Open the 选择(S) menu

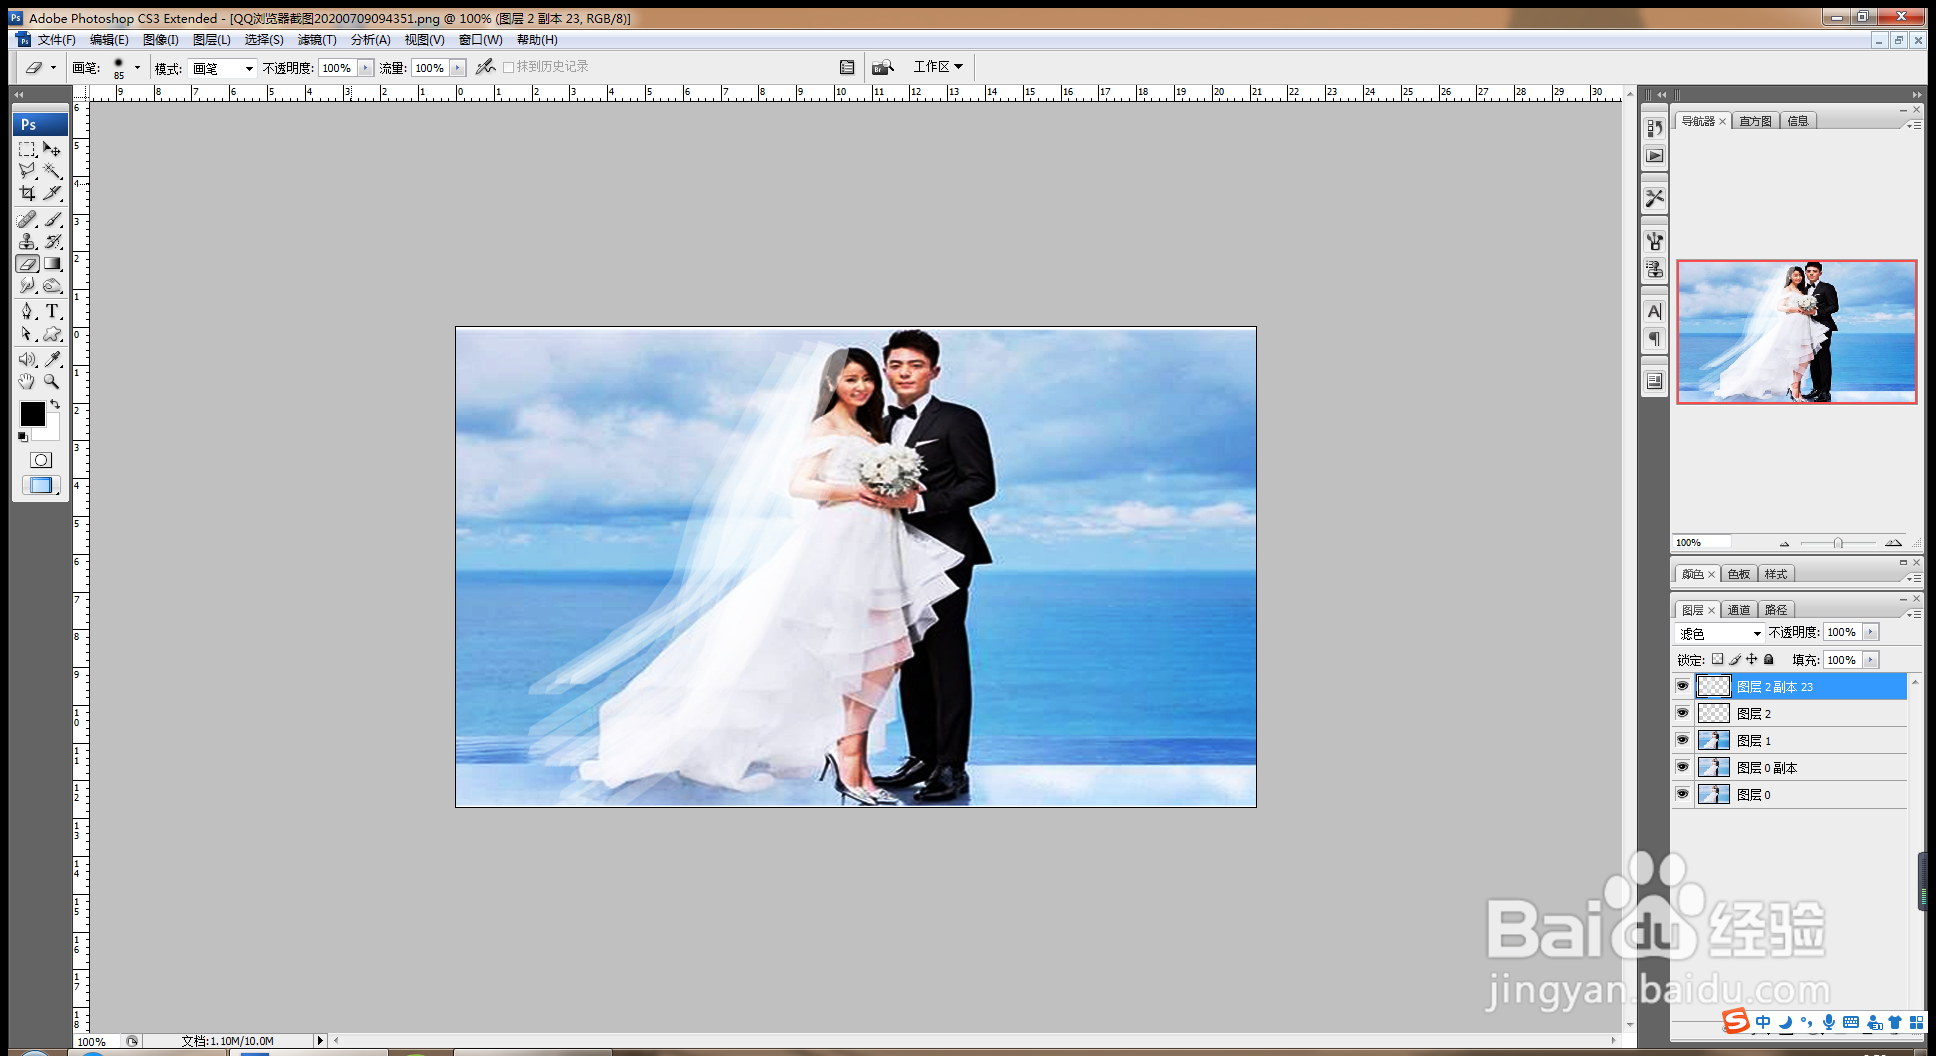pyautogui.click(x=264, y=40)
